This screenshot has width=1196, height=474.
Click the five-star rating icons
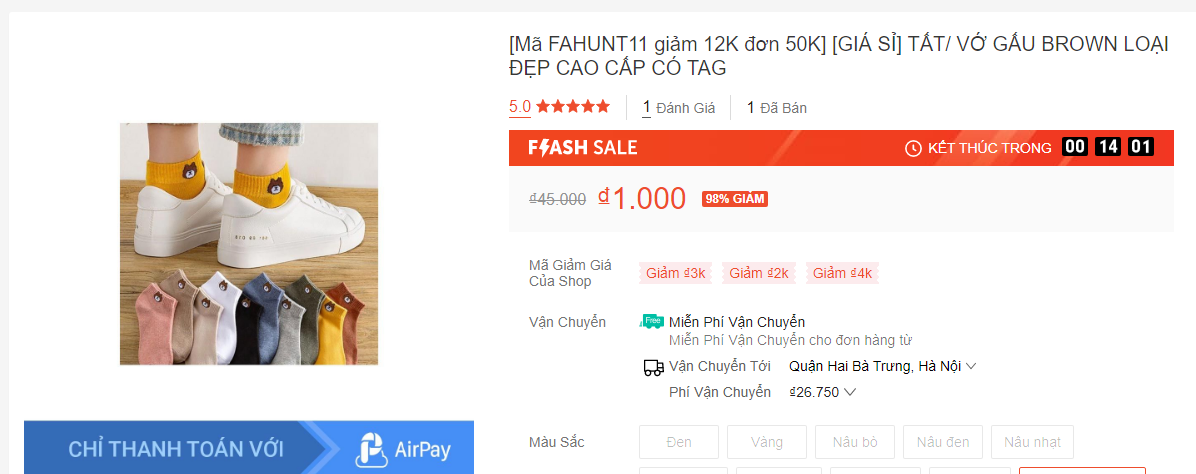pos(573,106)
